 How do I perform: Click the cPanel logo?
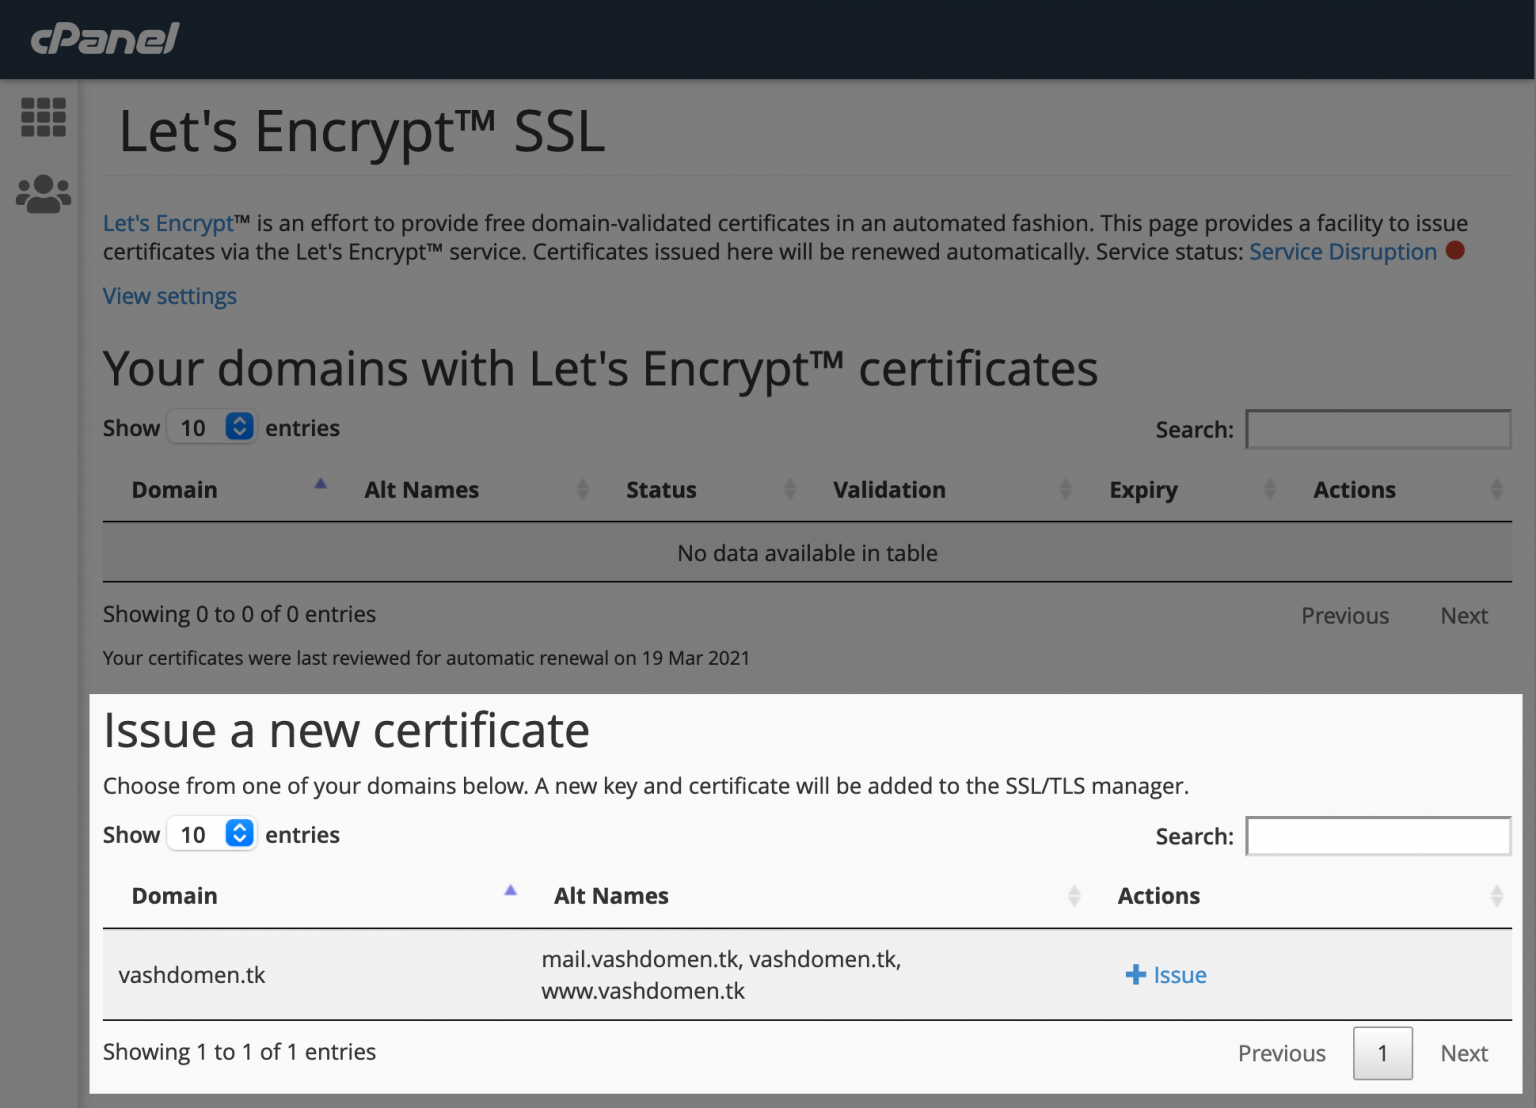click(x=105, y=39)
